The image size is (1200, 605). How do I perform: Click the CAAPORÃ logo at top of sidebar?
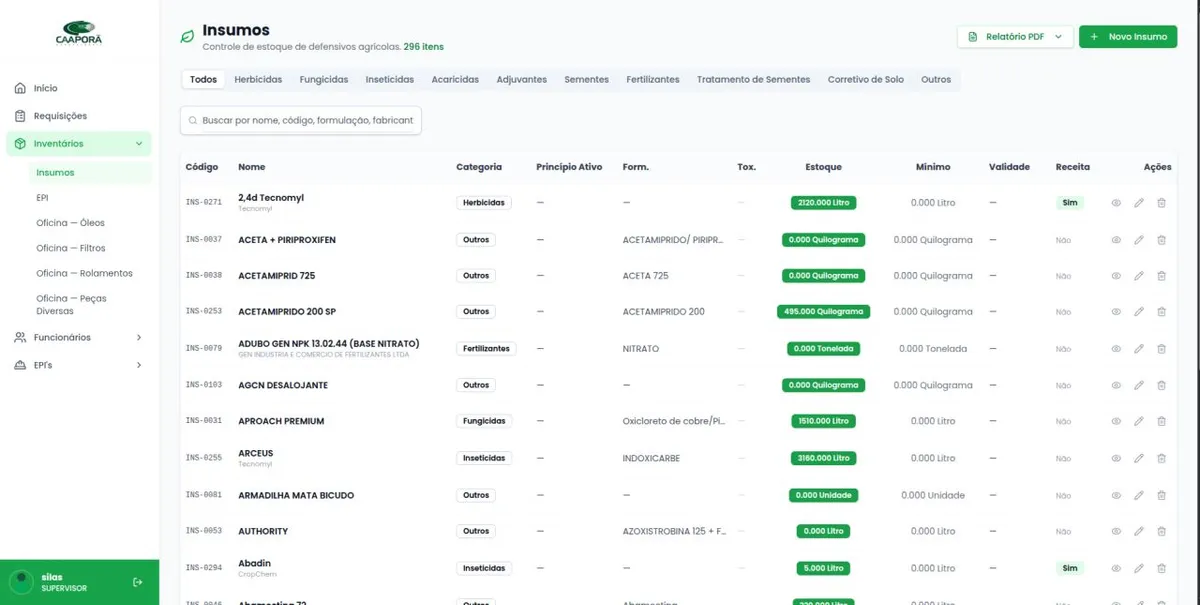coord(79,33)
